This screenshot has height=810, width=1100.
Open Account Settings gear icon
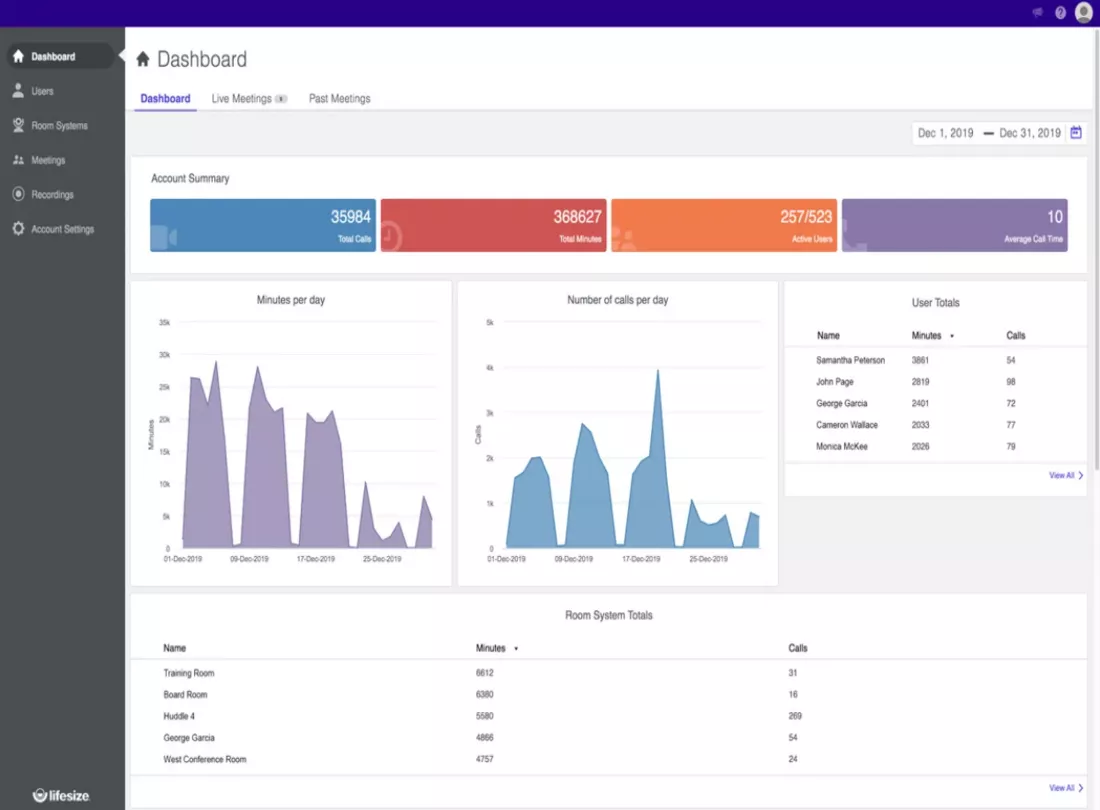(18, 229)
